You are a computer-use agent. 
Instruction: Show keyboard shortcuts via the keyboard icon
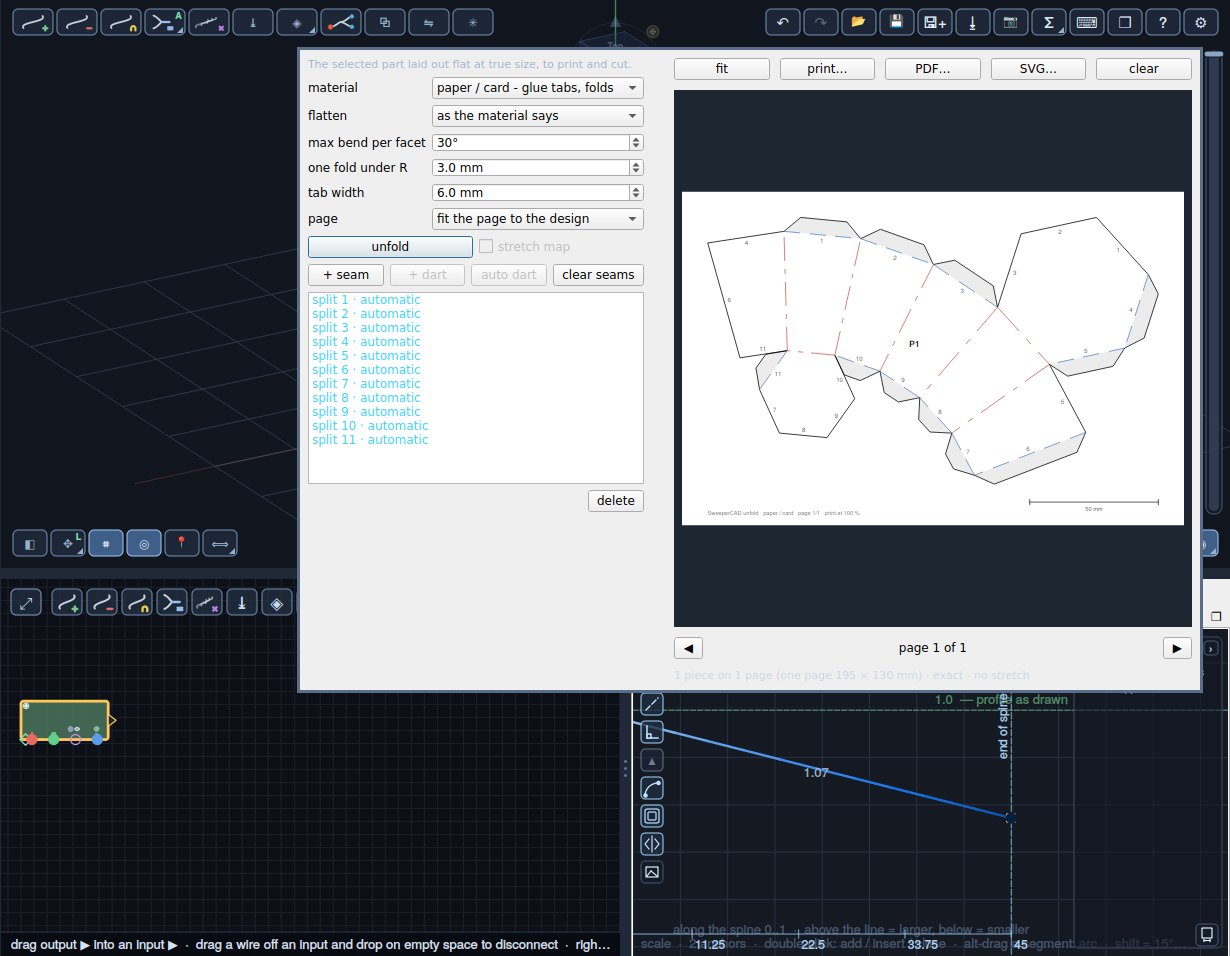pyautogui.click(x=1089, y=22)
